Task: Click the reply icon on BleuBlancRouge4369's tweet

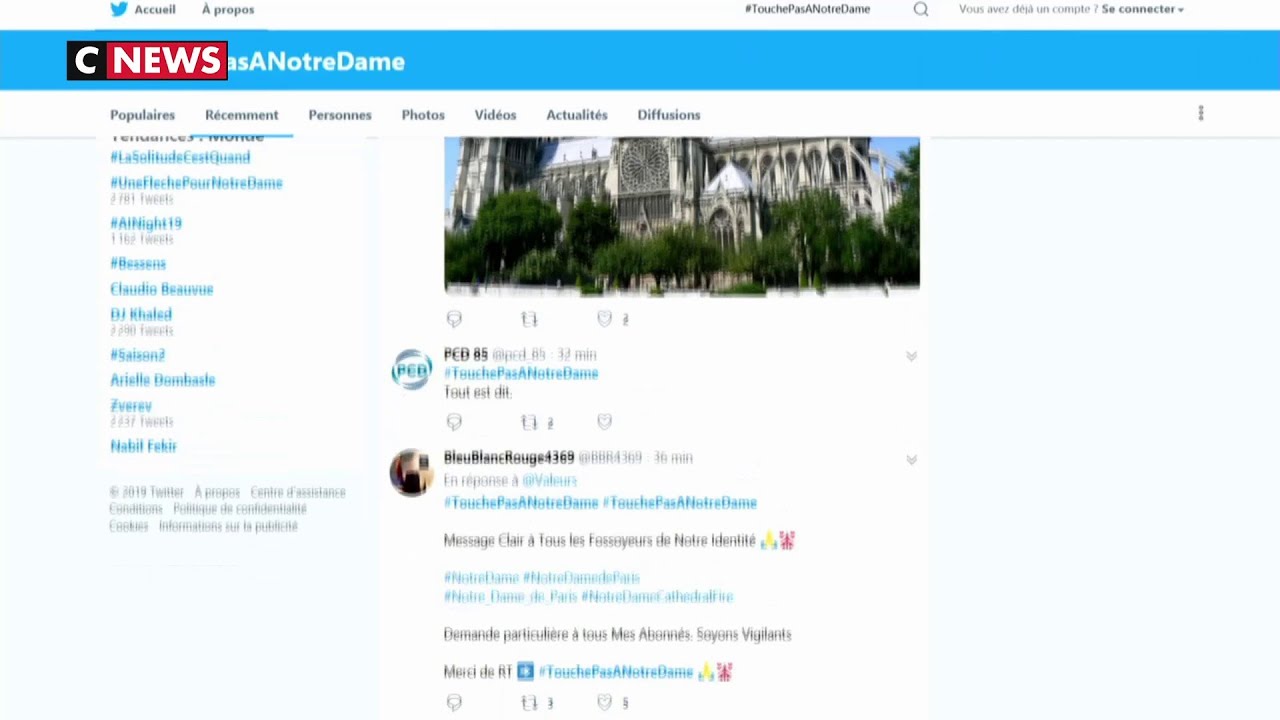Action: (x=454, y=702)
